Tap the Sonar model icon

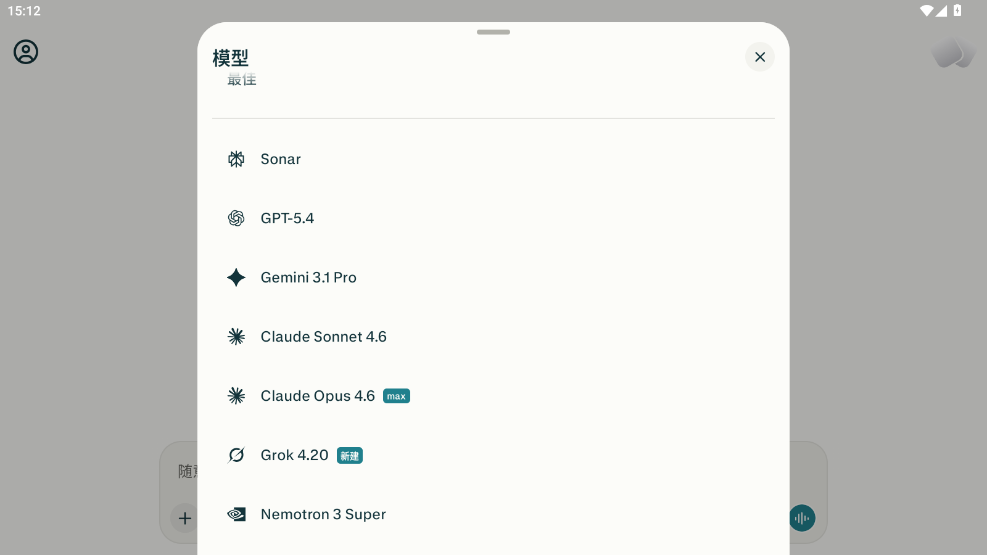pyautogui.click(x=236, y=159)
